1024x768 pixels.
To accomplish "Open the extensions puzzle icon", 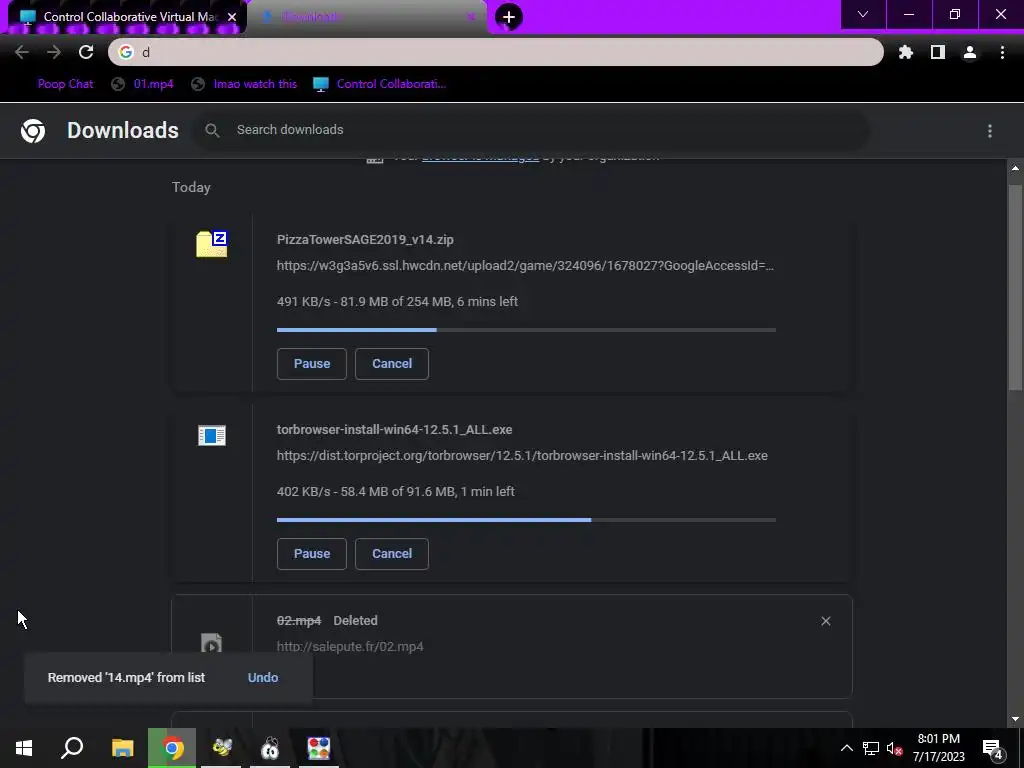I will click(905, 52).
